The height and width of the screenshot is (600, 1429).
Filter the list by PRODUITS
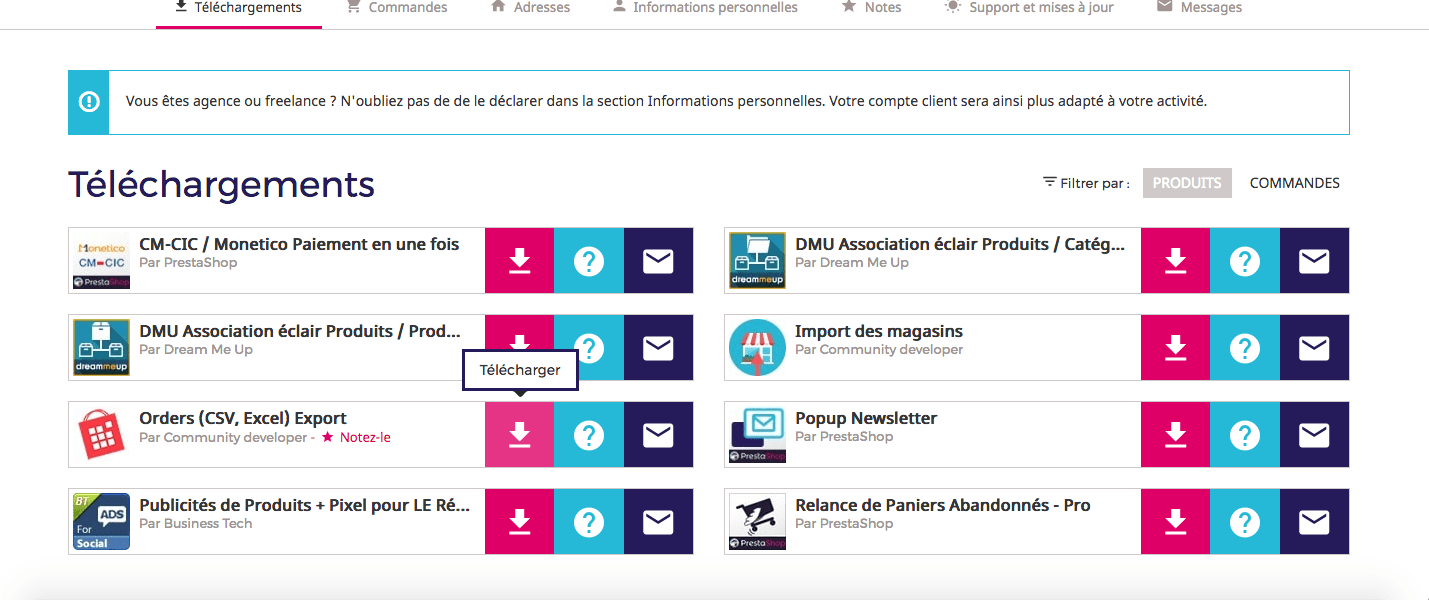tap(1187, 183)
